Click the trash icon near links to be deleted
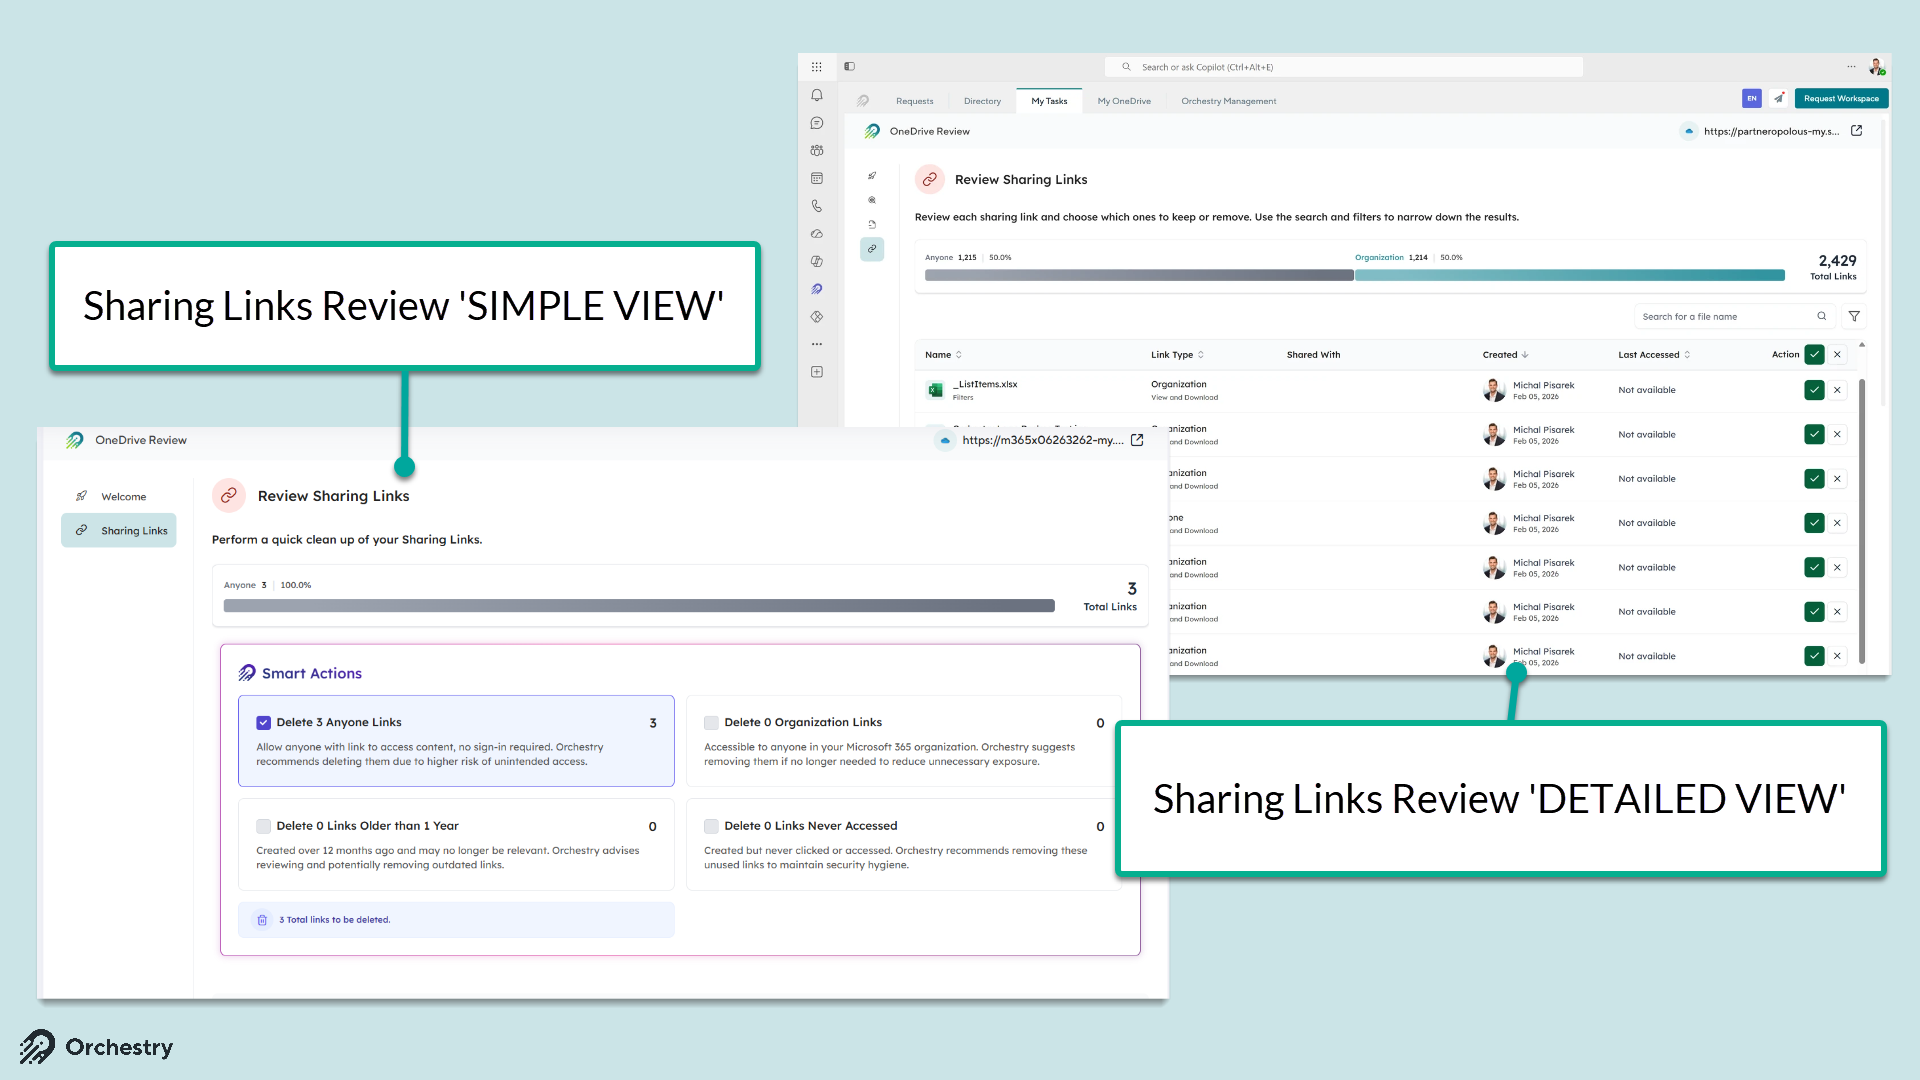Screen dimensions: 1920x1080 262,920
